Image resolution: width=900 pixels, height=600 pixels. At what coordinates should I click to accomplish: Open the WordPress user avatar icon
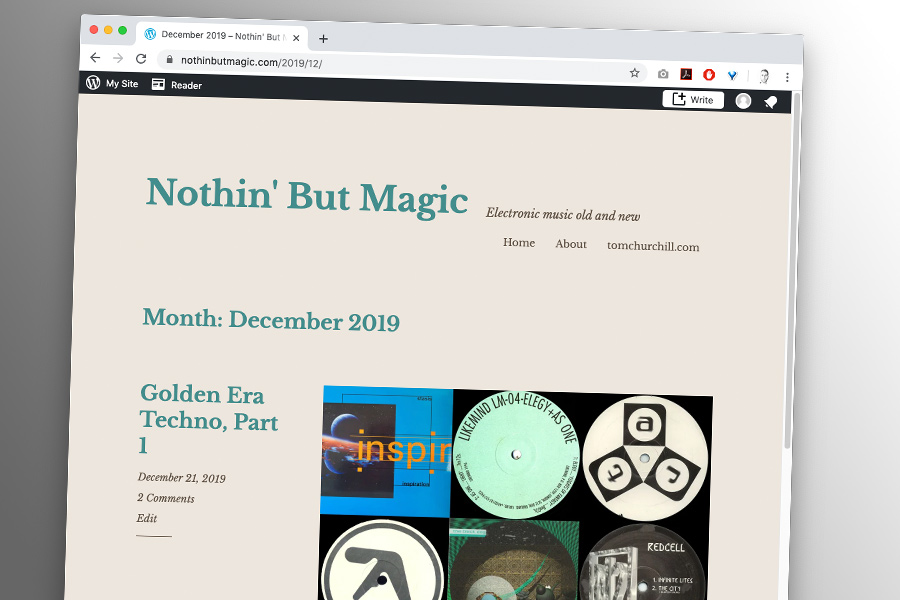tap(743, 101)
